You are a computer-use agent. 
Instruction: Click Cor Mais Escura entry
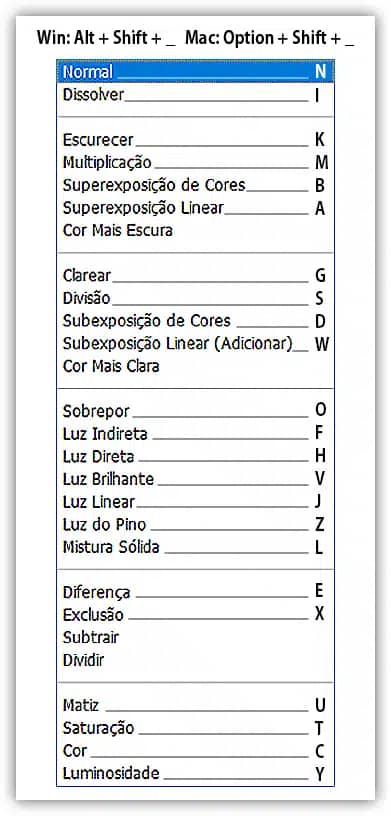click(x=195, y=231)
